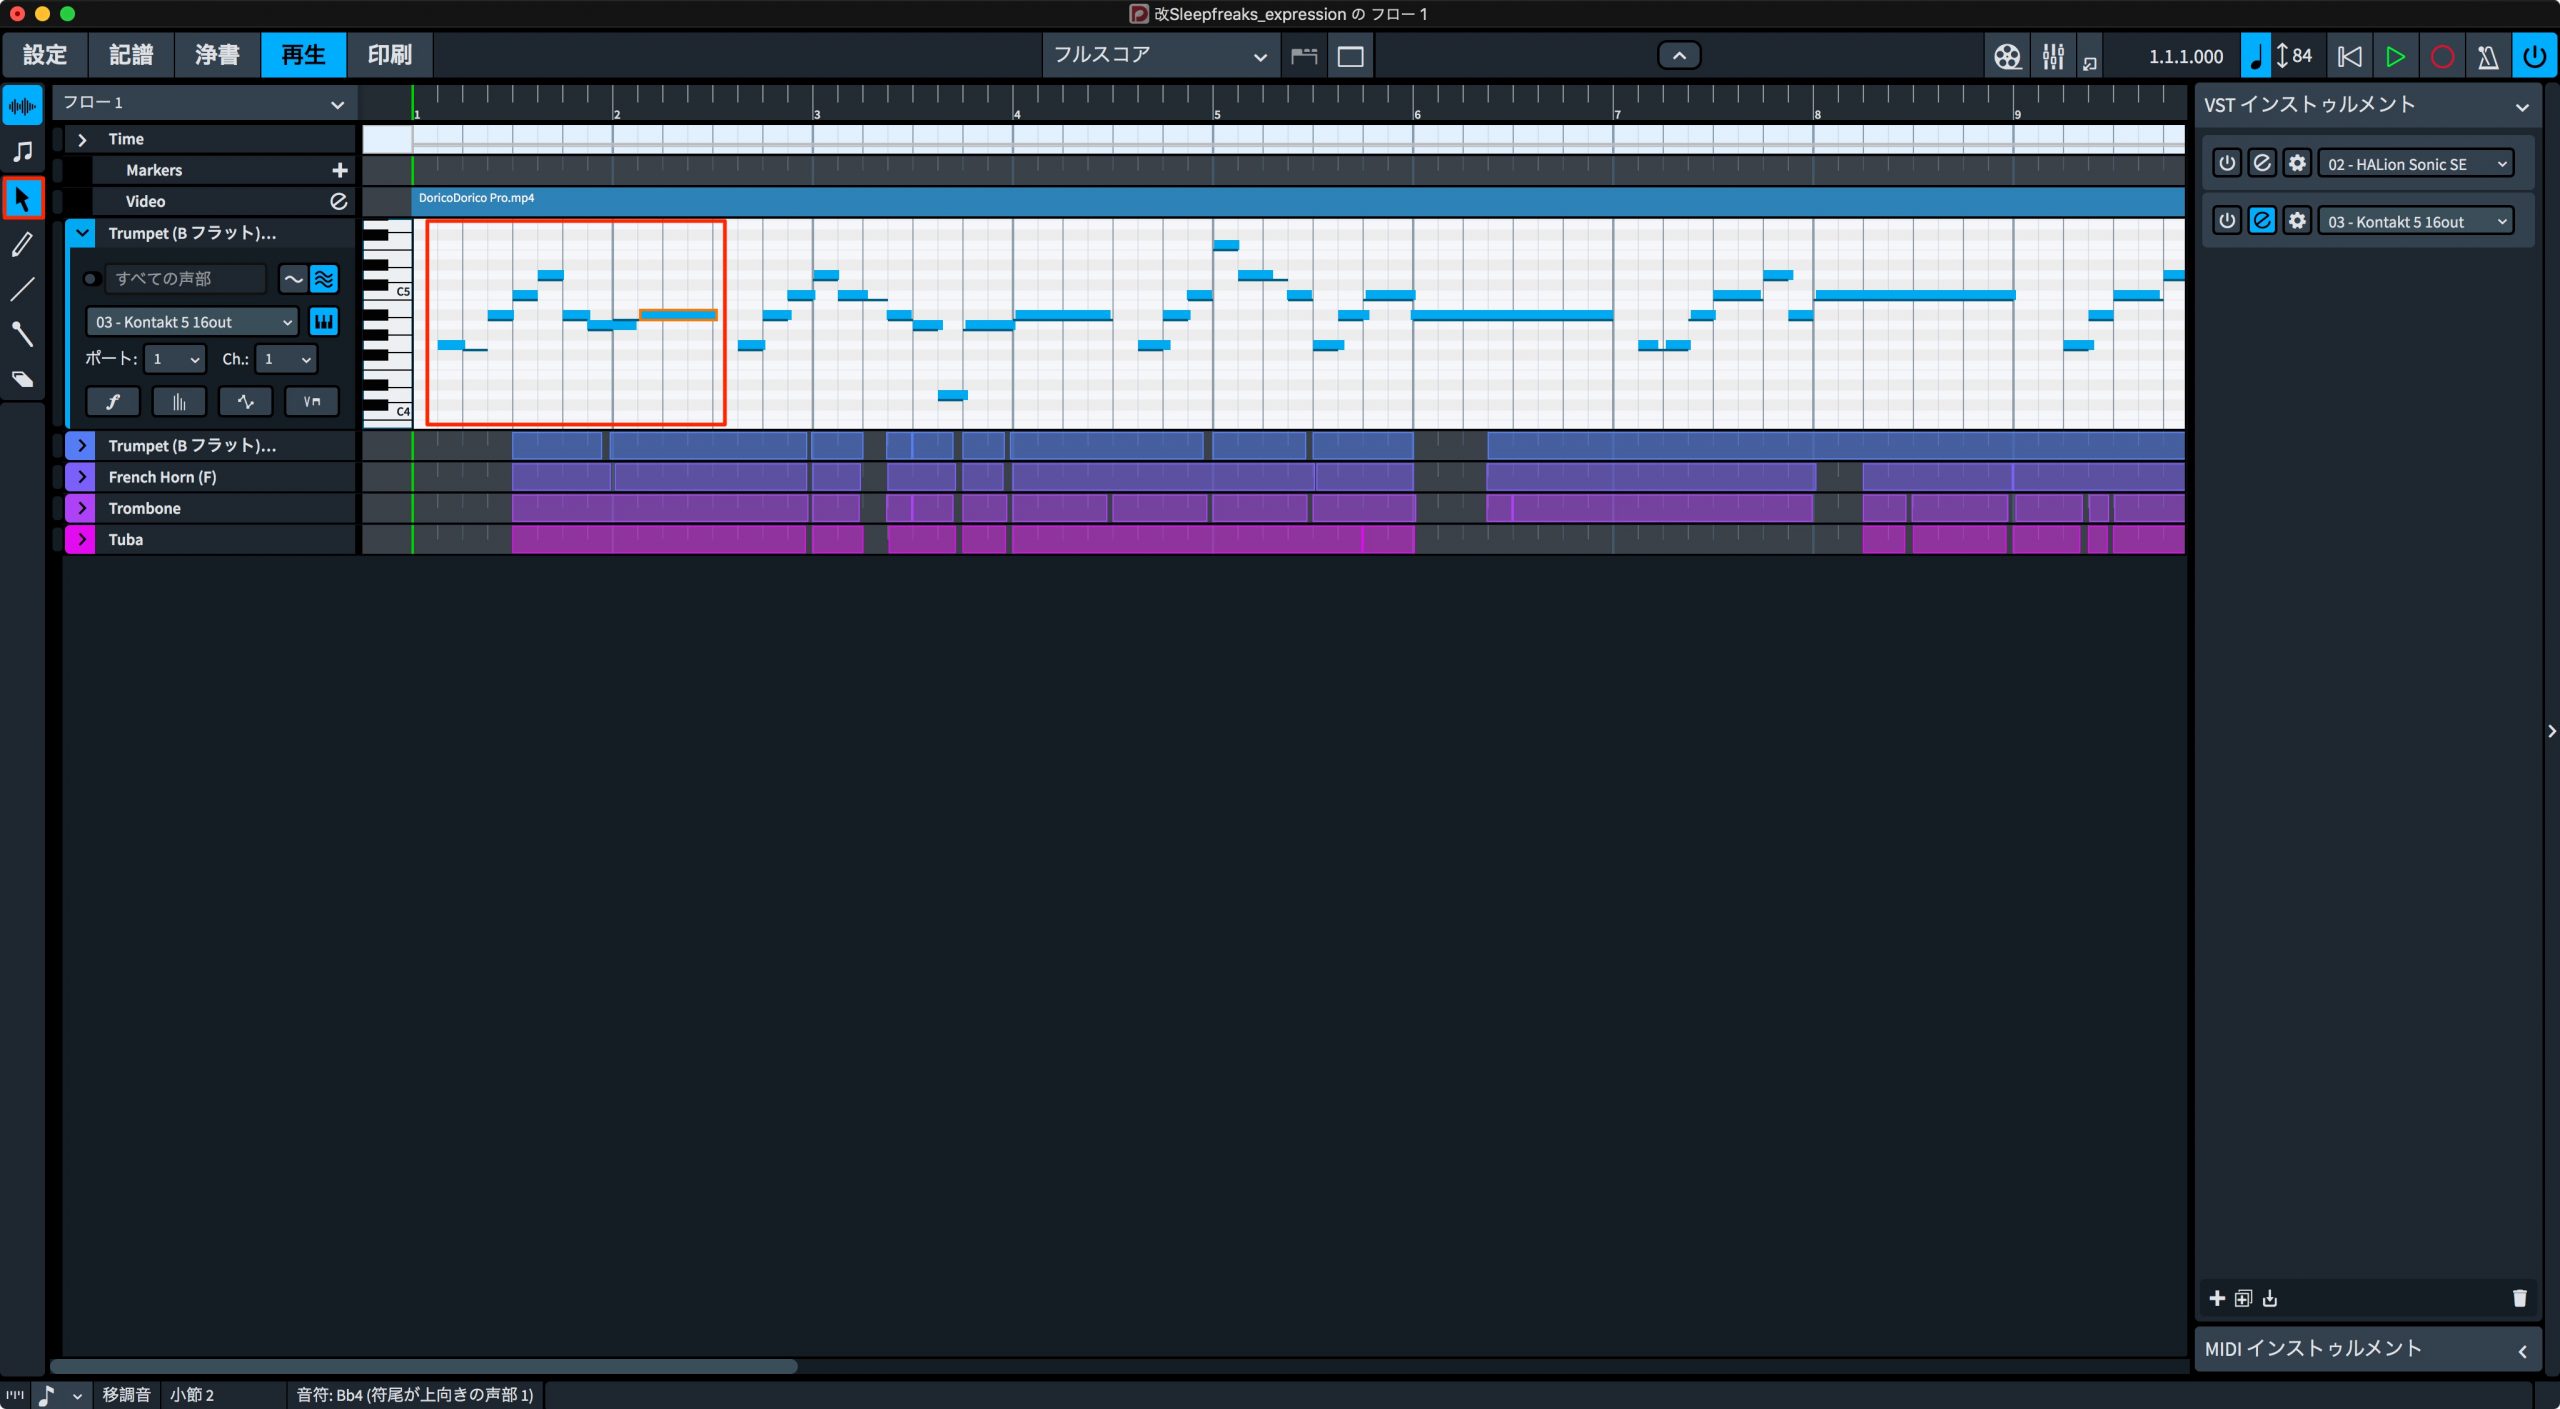Toggle power for Kontakt 5 16out

[x=2227, y=220]
